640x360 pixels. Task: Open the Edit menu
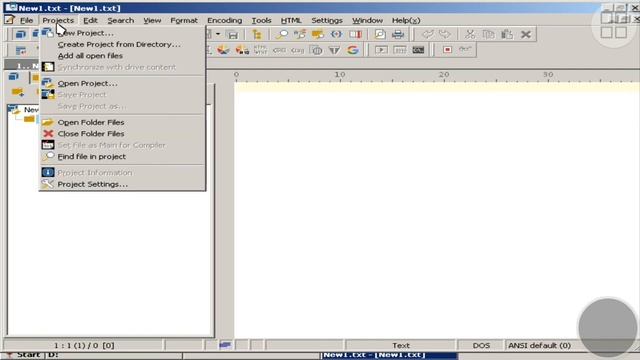pos(90,20)
